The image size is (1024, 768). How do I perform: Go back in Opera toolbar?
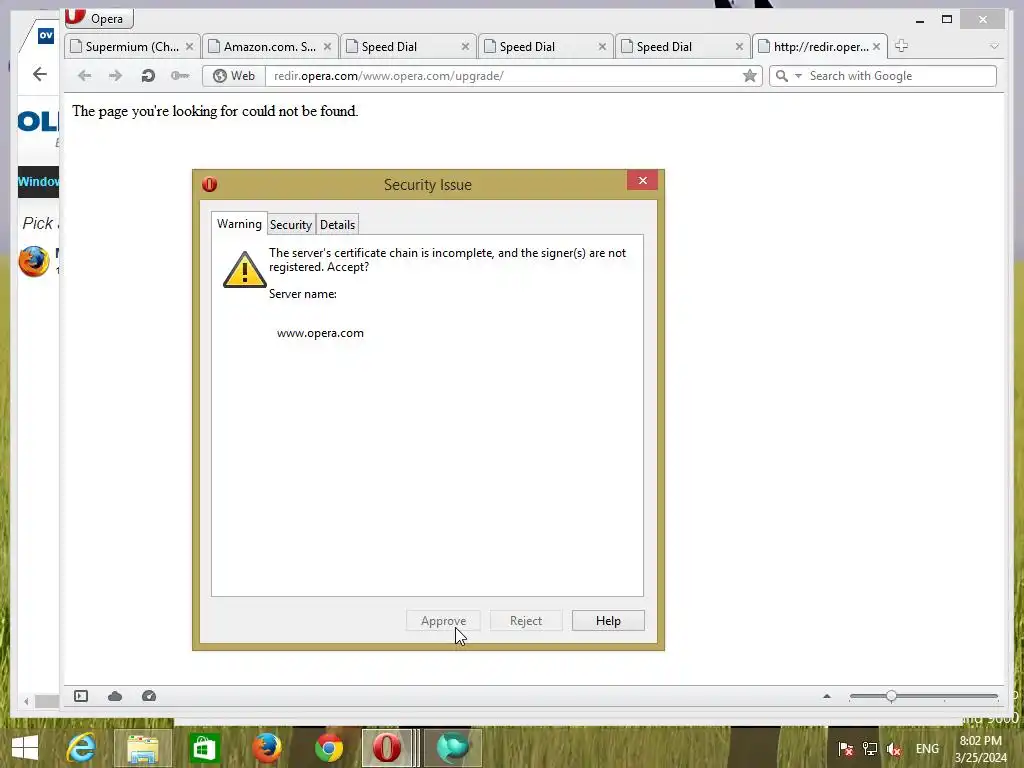[84, 76]
